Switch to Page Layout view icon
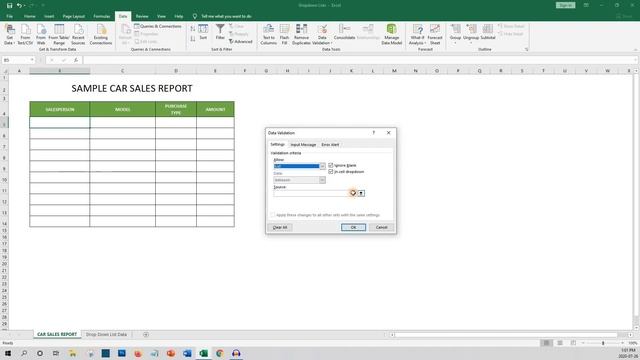640x360 pixels. pyautogui.click(x=560, y=343)
